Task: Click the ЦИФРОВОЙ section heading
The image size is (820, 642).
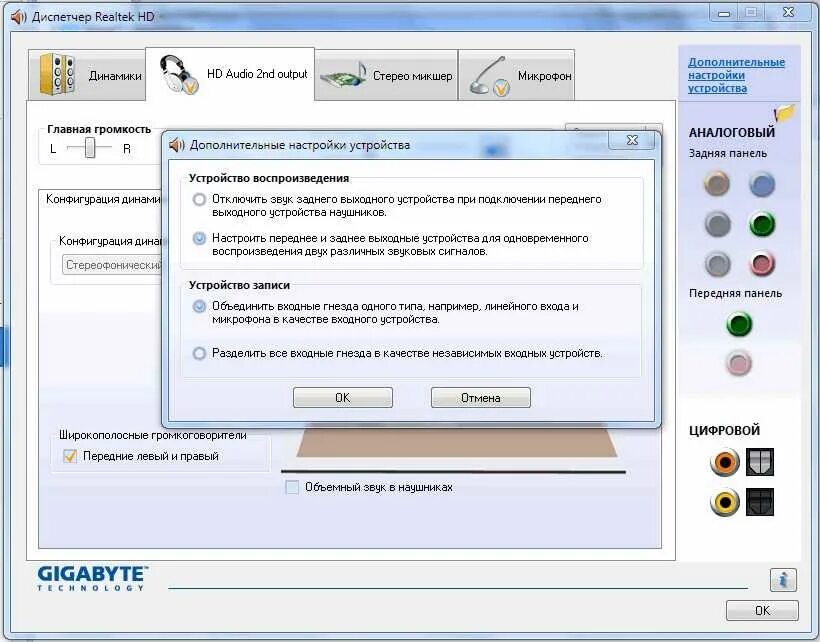Action: point(724,430)
